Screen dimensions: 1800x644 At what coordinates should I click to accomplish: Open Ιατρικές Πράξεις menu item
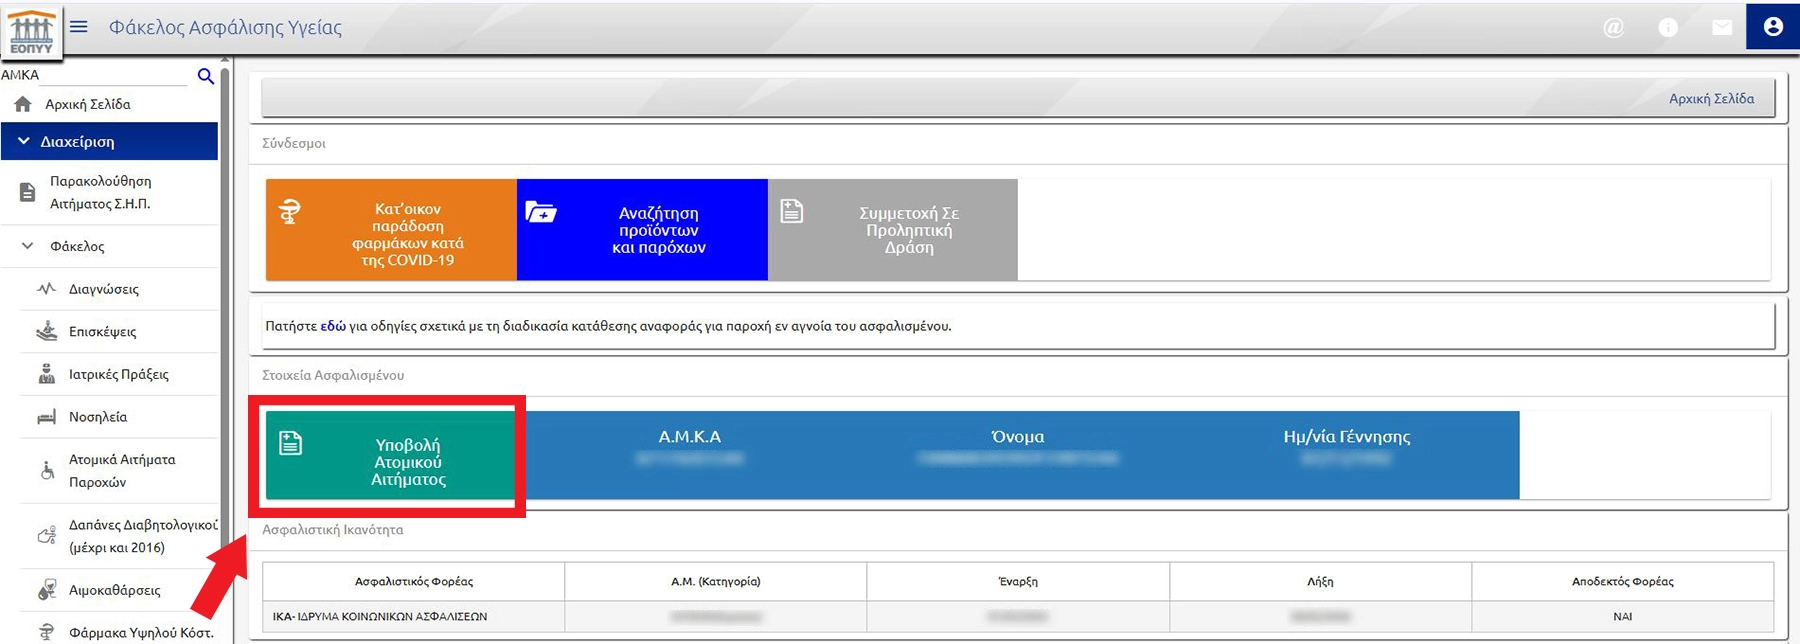pyautogui.click(x=118, y=374)
